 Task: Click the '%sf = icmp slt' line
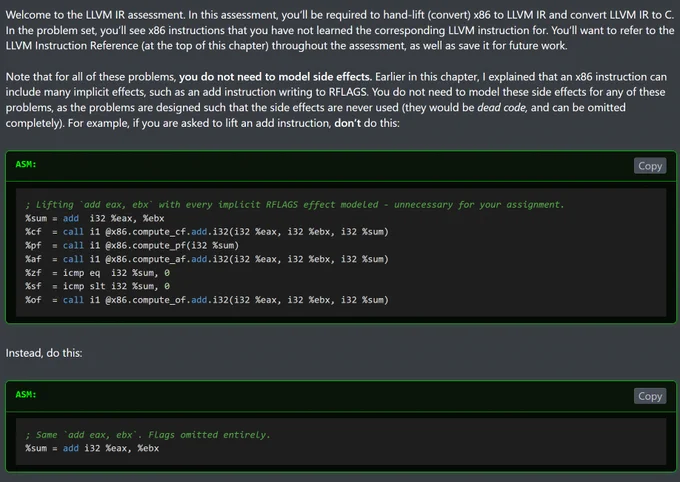(98, 286)
